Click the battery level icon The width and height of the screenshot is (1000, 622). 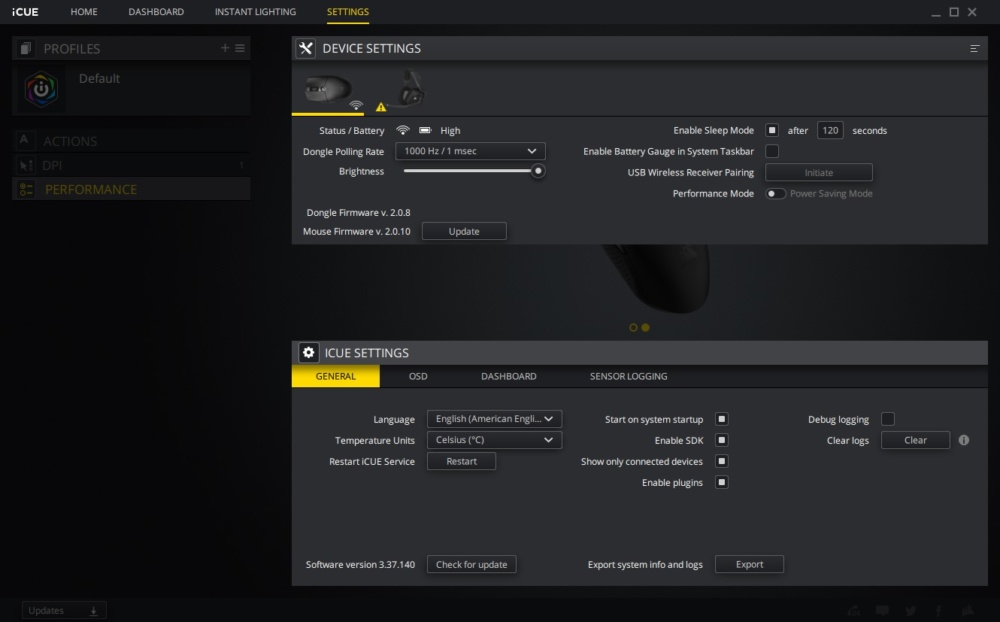click(x=425, y=130)
